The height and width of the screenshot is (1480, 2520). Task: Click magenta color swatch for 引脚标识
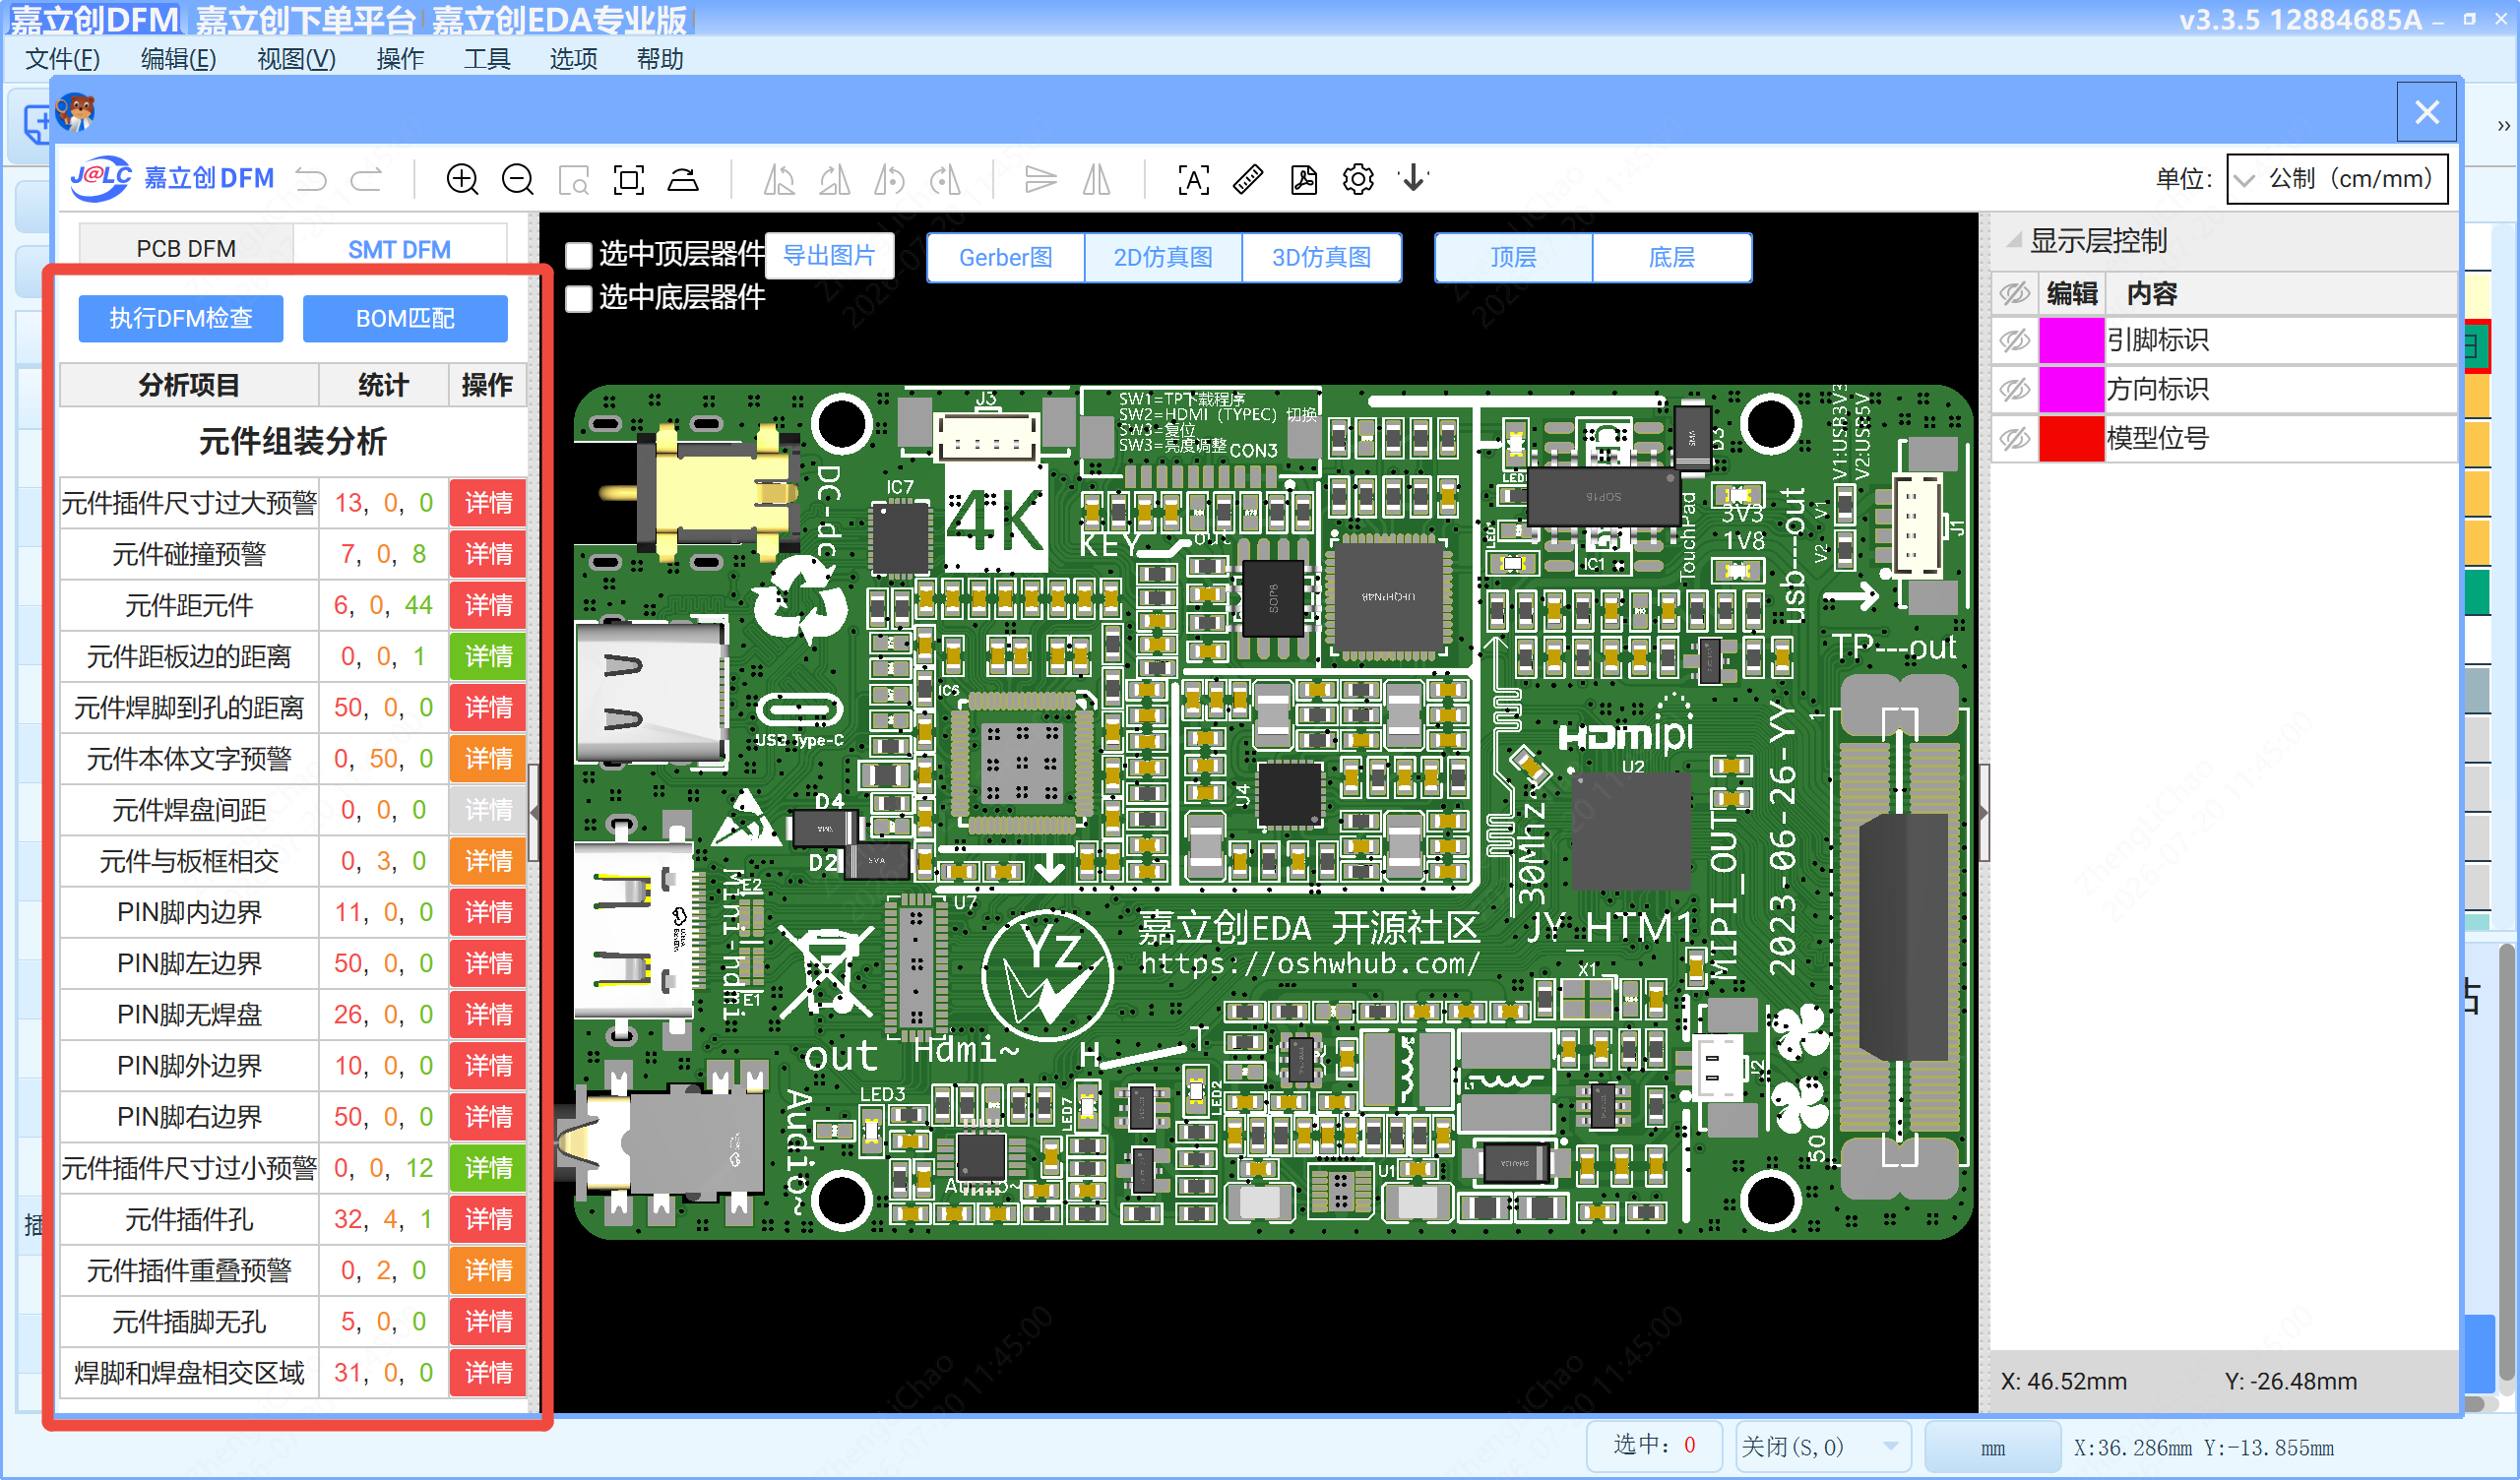click(x=2071, y=341)
